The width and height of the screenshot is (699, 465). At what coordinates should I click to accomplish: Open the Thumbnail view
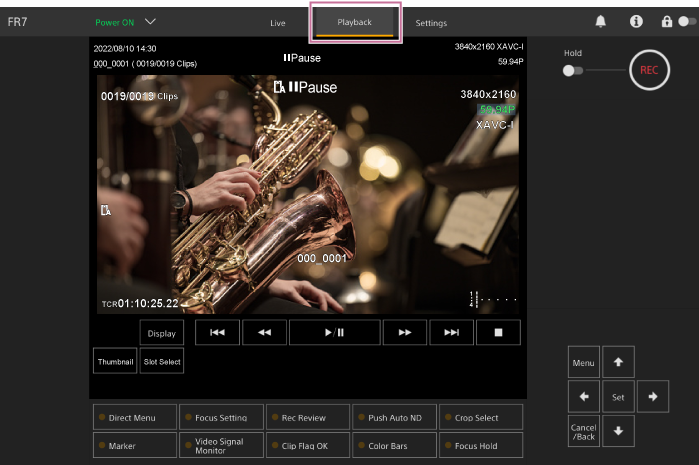tap(115, 361)
